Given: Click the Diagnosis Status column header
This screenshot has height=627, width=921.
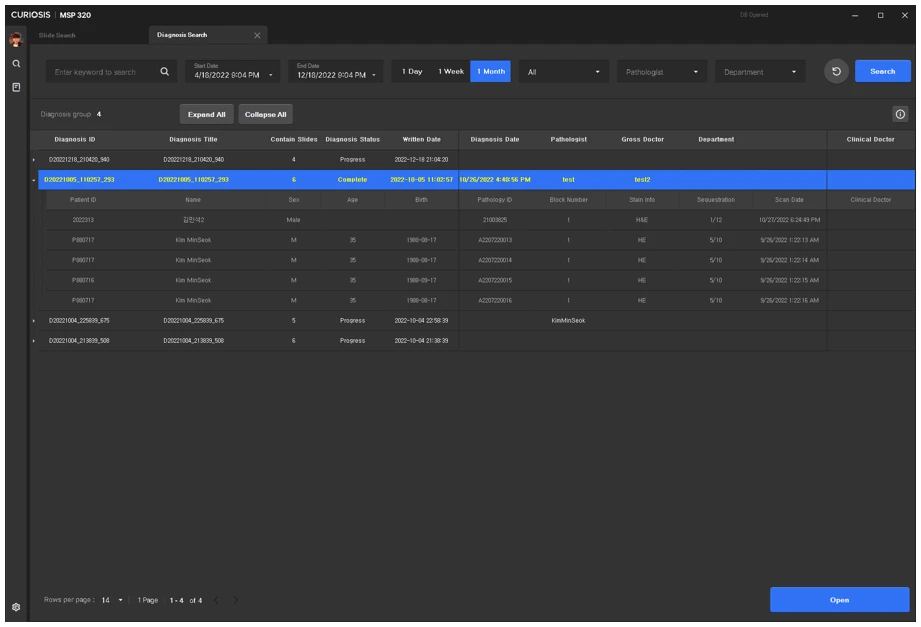Looking at the screenshot, I should coord(352,139).
